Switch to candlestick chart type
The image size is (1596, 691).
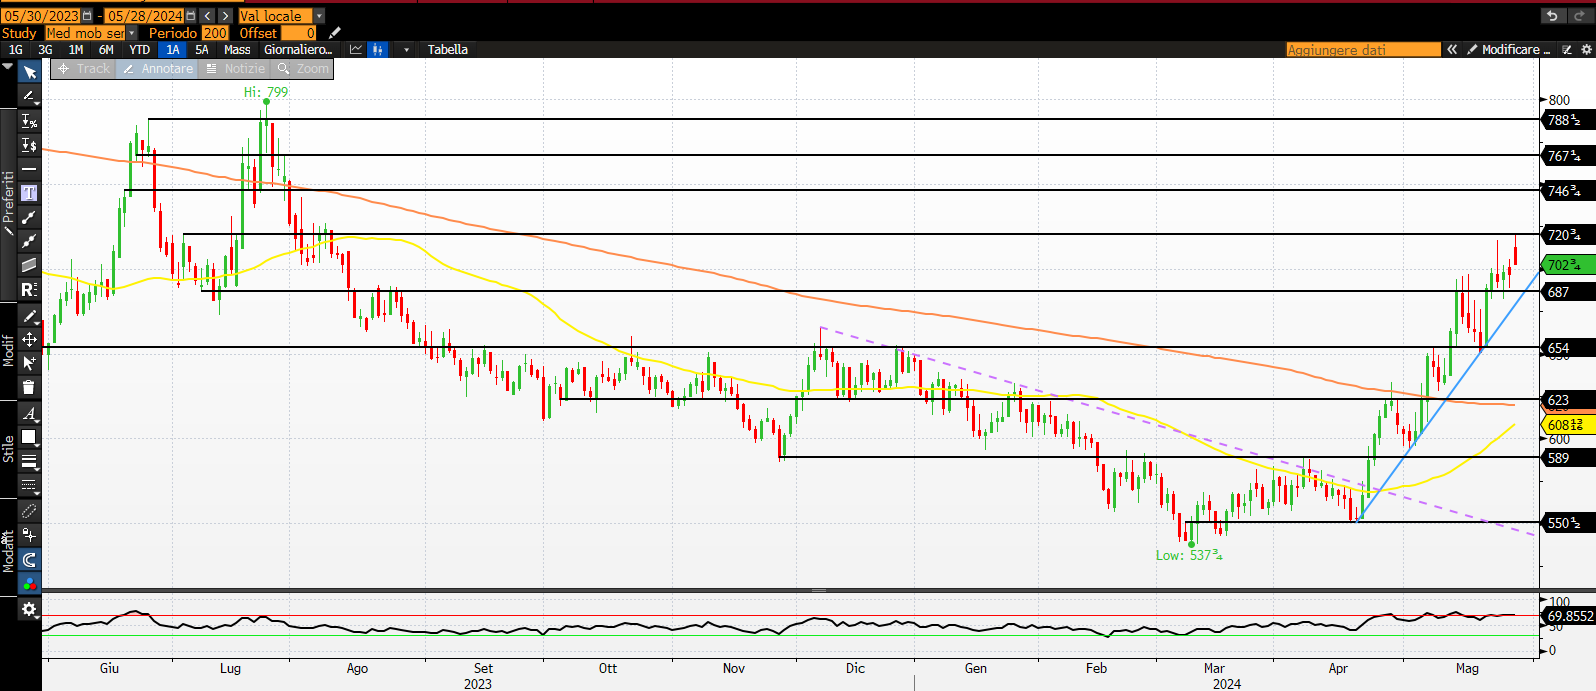coord(378,49)
